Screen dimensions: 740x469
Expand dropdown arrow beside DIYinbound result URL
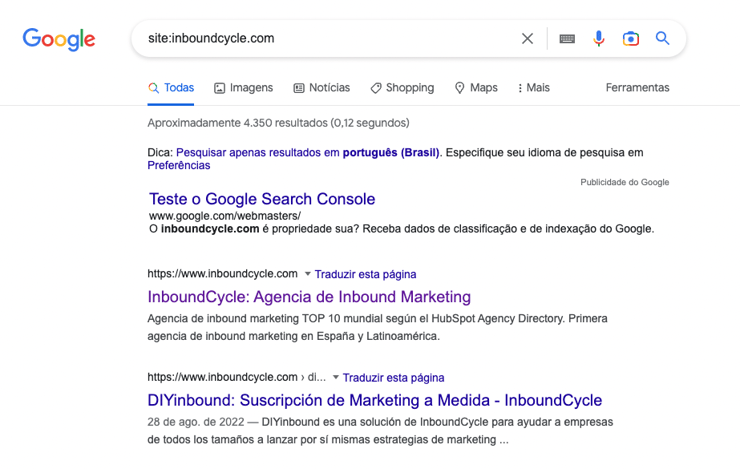(336, 377)
